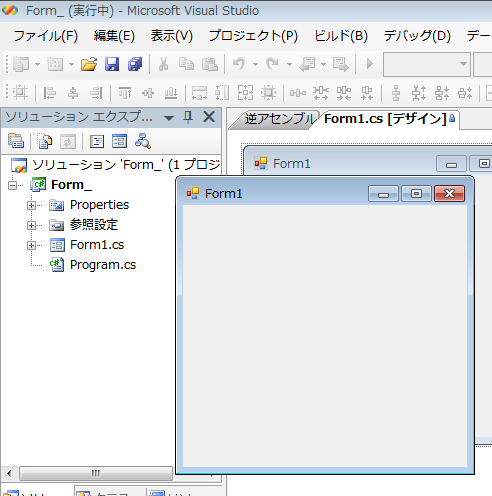
Task: Click the Copy icon in toolbar
Action: click(186, 64)
